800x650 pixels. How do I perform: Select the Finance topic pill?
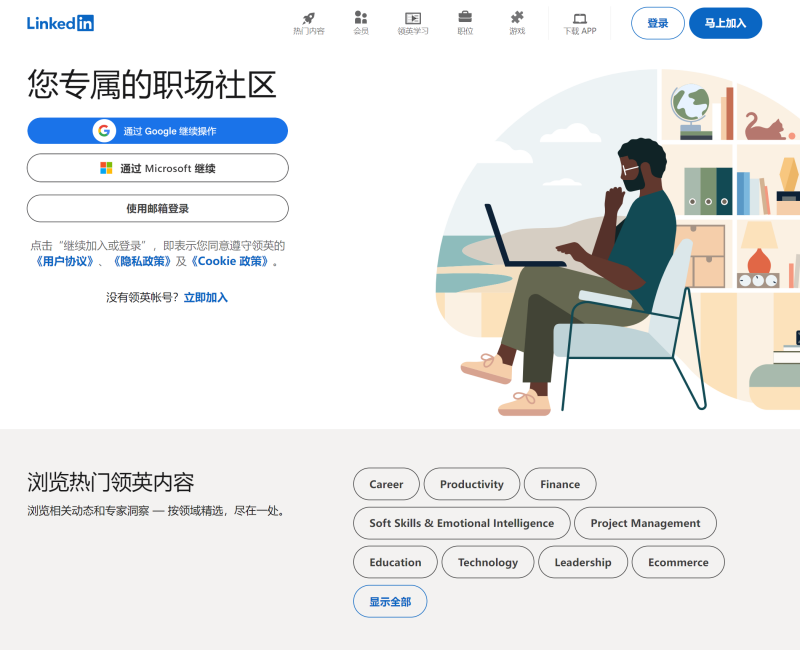(x=560, y=484)
